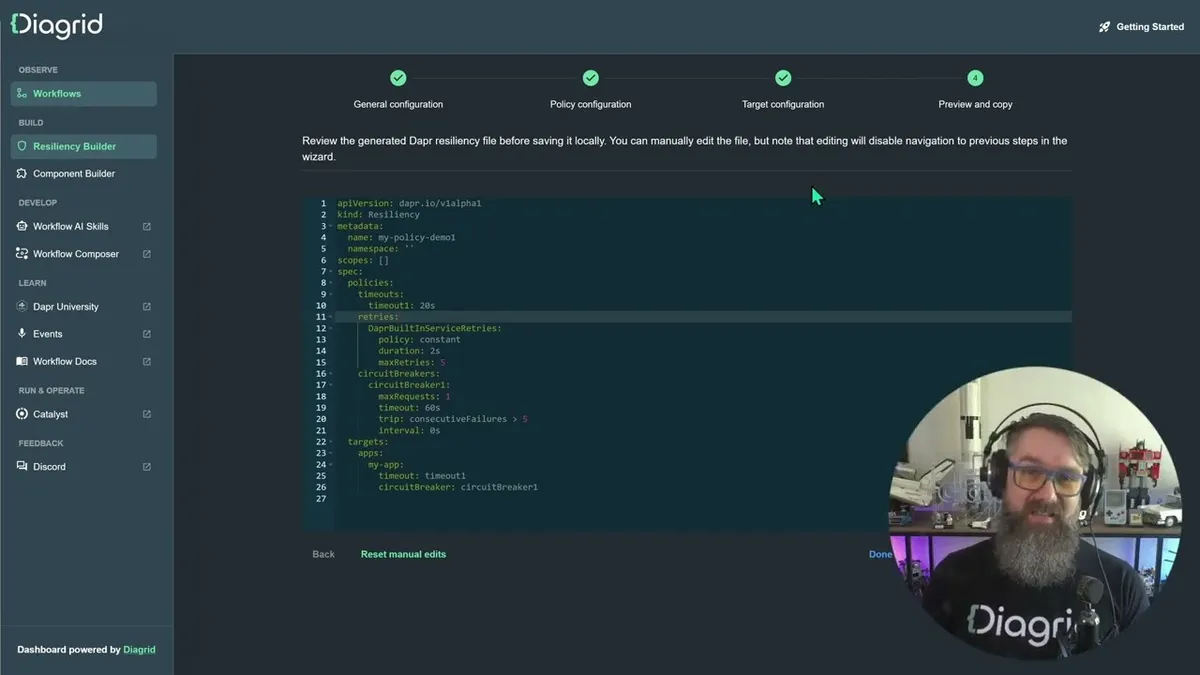
Task: Open Workflow Composer sidebar entry
Action: (x=84, y=254)
